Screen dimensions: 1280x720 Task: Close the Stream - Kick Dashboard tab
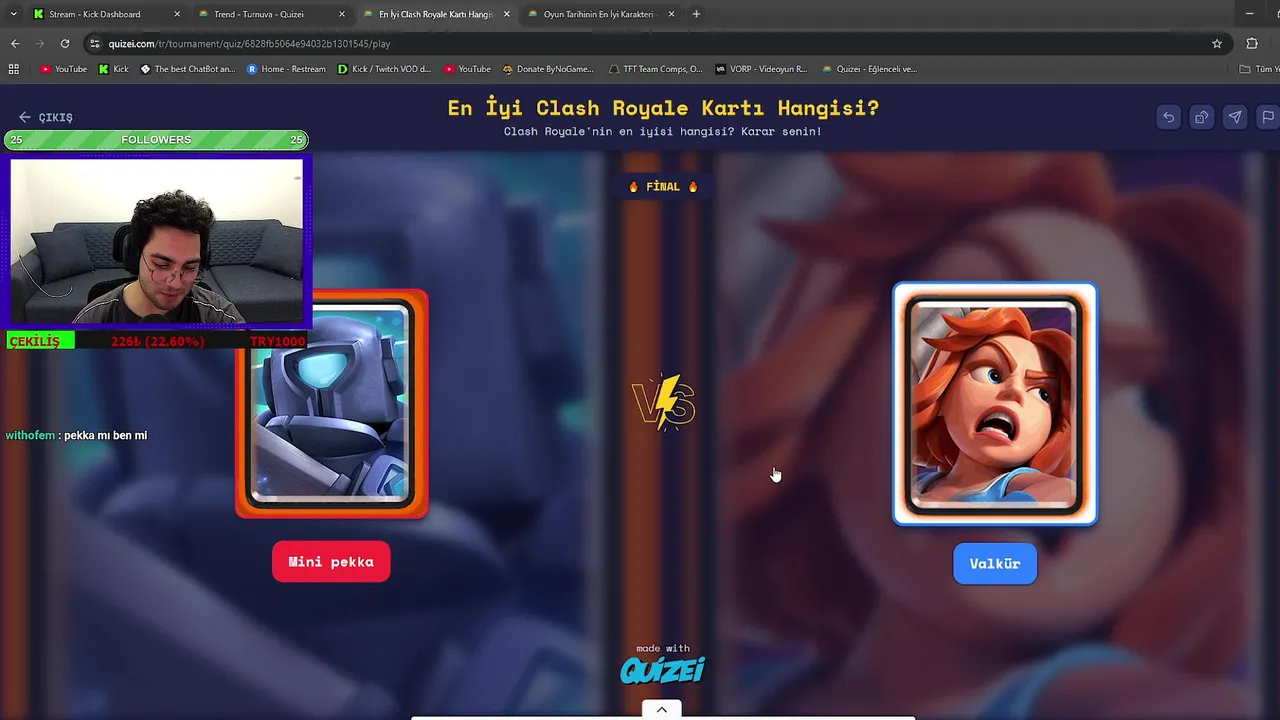coord(177,14)
